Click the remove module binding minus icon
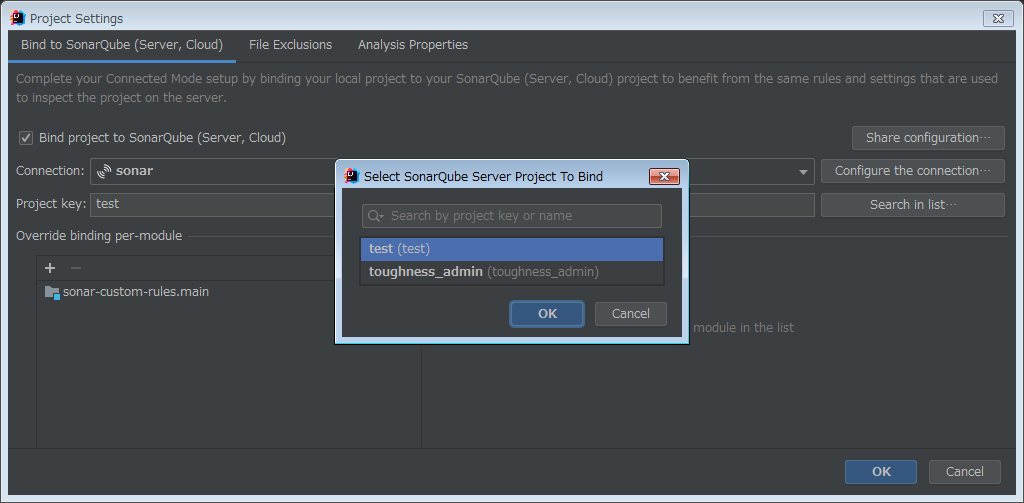 coord(76,268)
